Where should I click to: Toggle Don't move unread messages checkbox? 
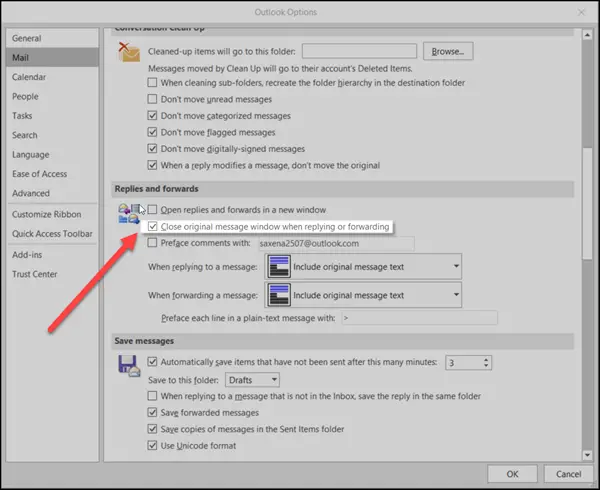pos(152,99)
